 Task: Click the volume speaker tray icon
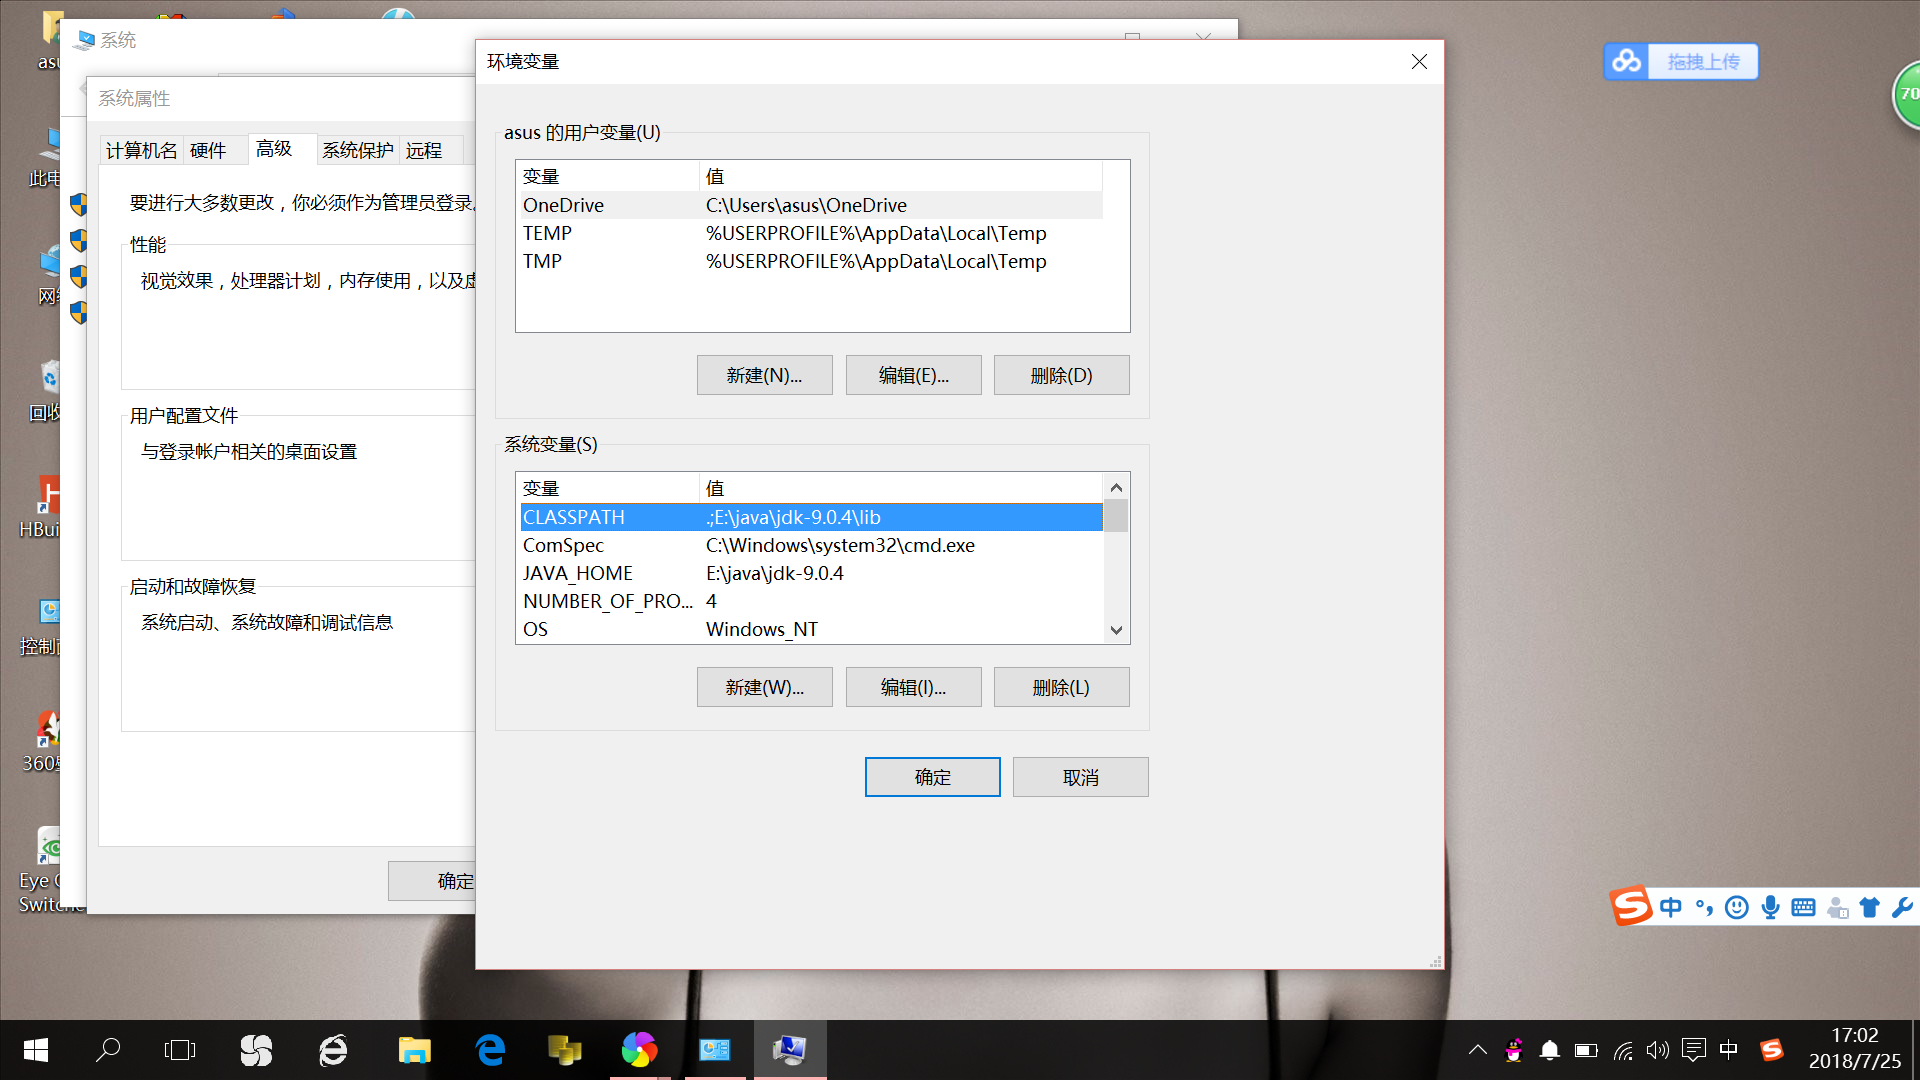(1658, 1050)
